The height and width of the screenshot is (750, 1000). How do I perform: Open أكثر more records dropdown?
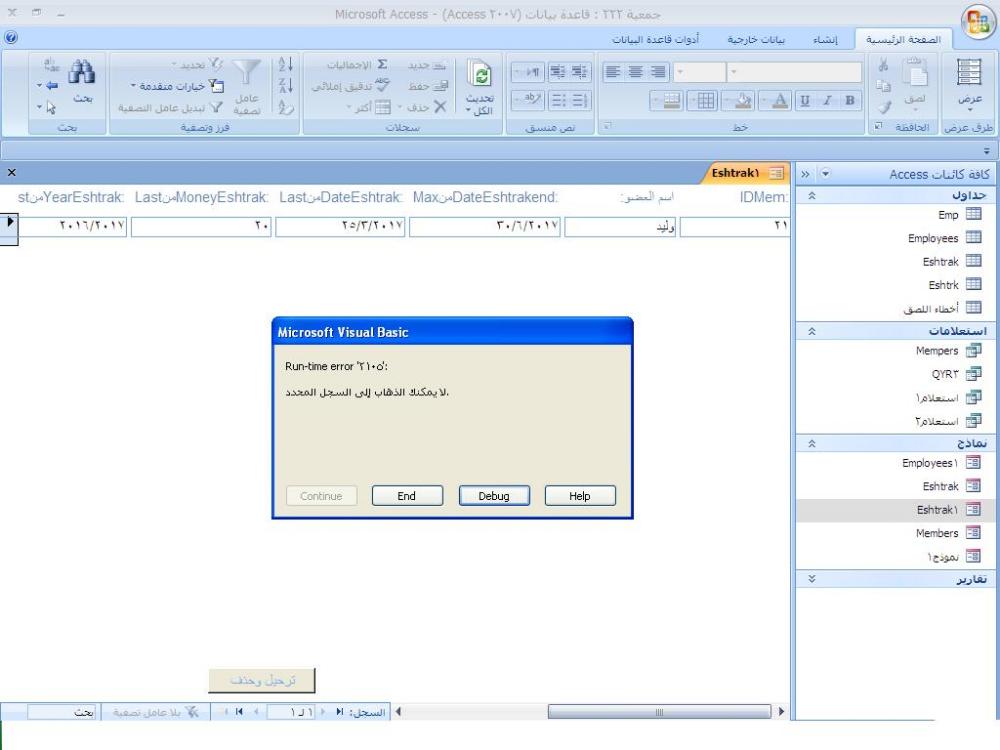369,107
